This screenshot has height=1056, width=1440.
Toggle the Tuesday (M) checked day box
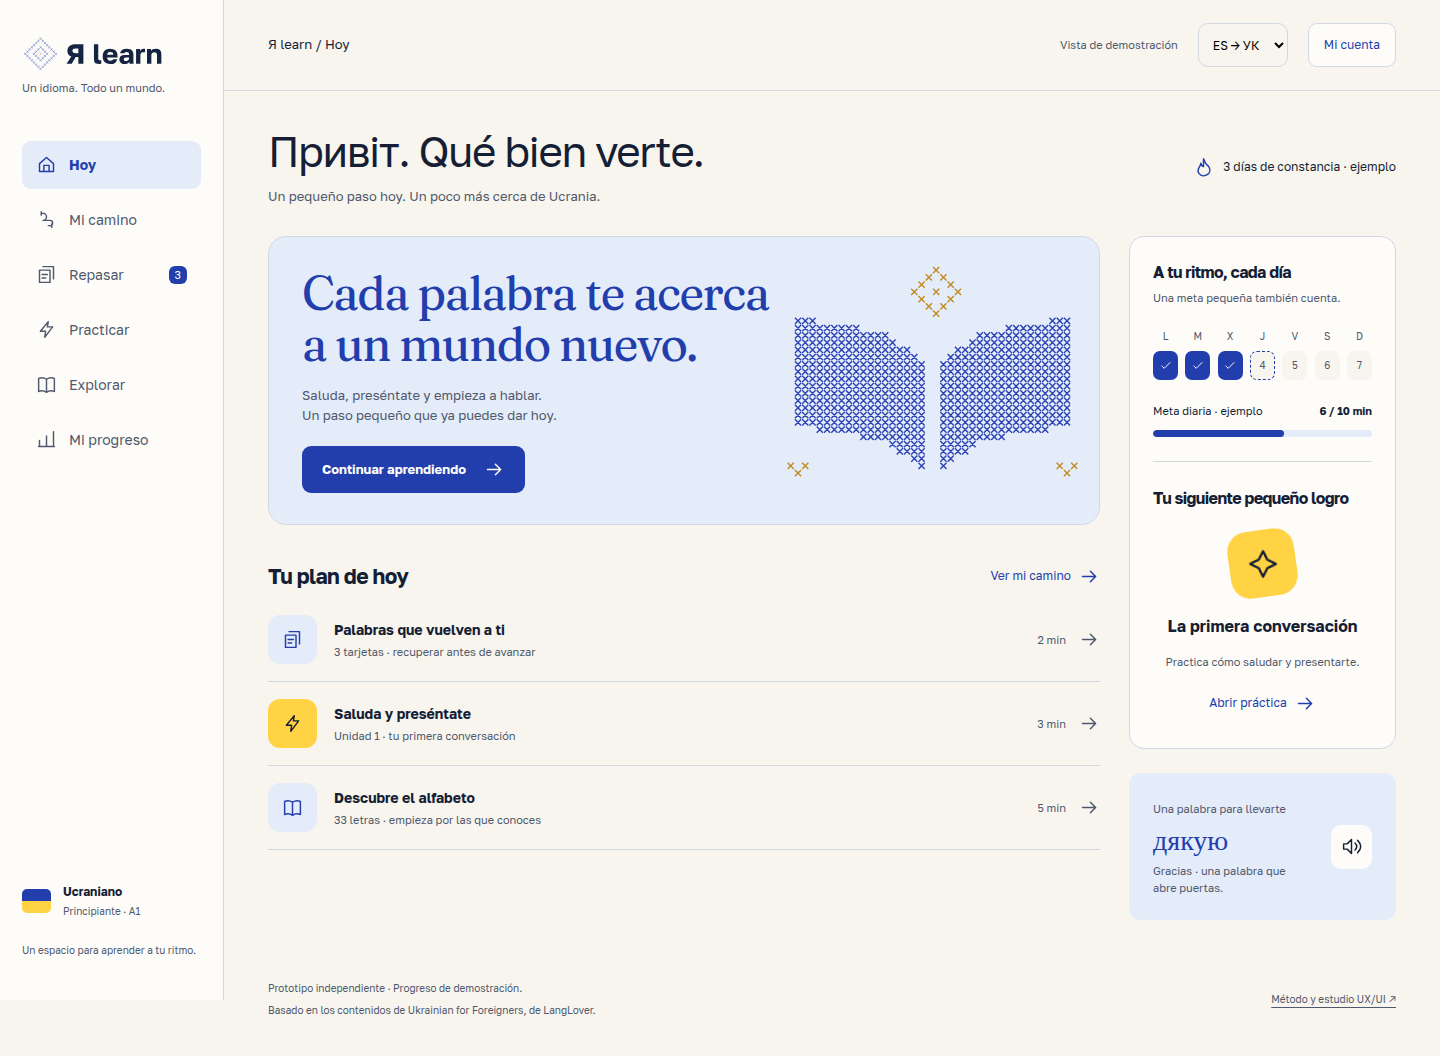point(1198,366)
